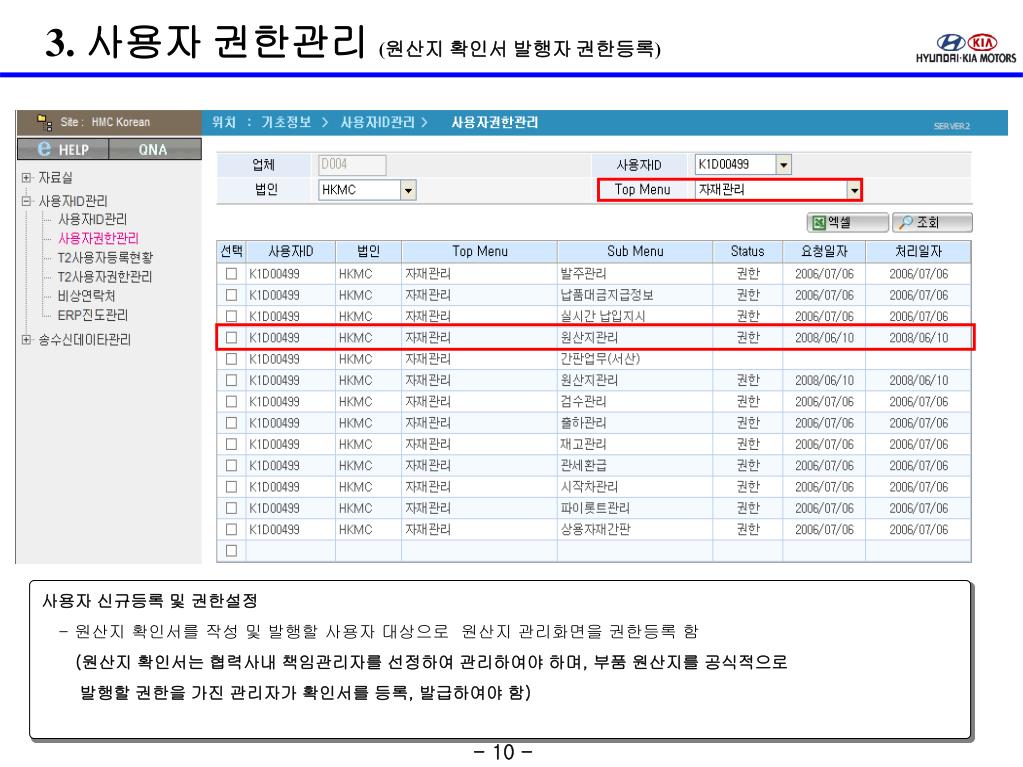The image size is (1023, 767).
Task: Click the Sub Menu column header
Action: 635,251
